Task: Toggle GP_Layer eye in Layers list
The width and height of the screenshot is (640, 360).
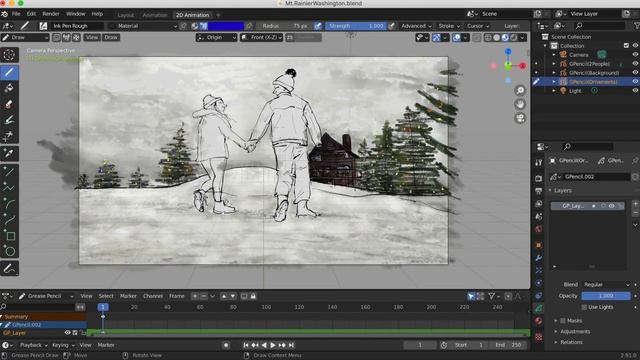Action: (611, 206)
